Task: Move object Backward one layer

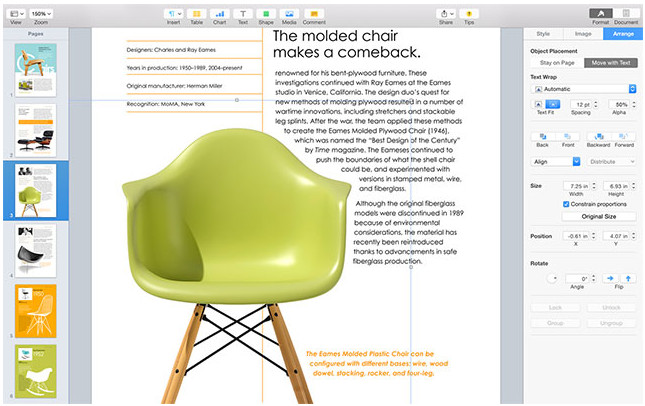Action: [599, 137]
